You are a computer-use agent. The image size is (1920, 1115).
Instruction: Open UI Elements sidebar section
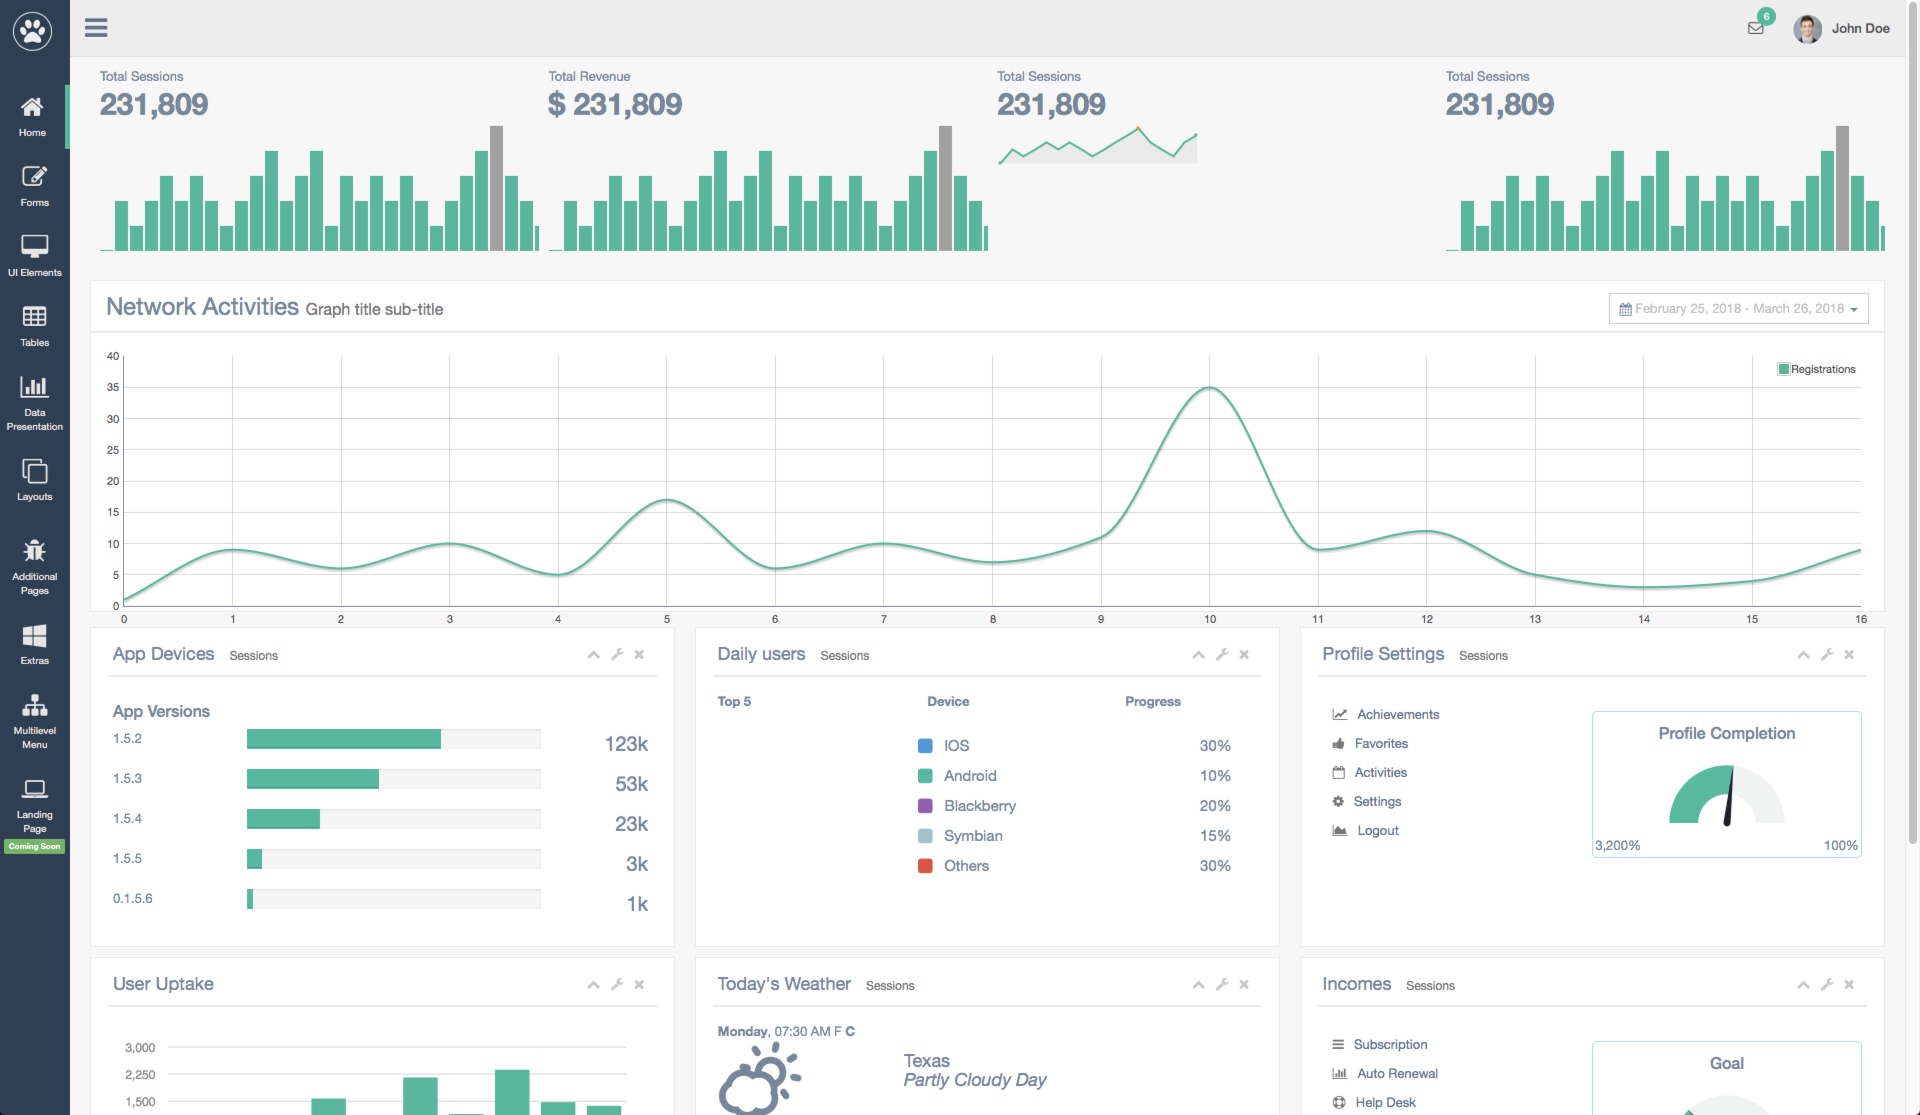tap(34, 257)
